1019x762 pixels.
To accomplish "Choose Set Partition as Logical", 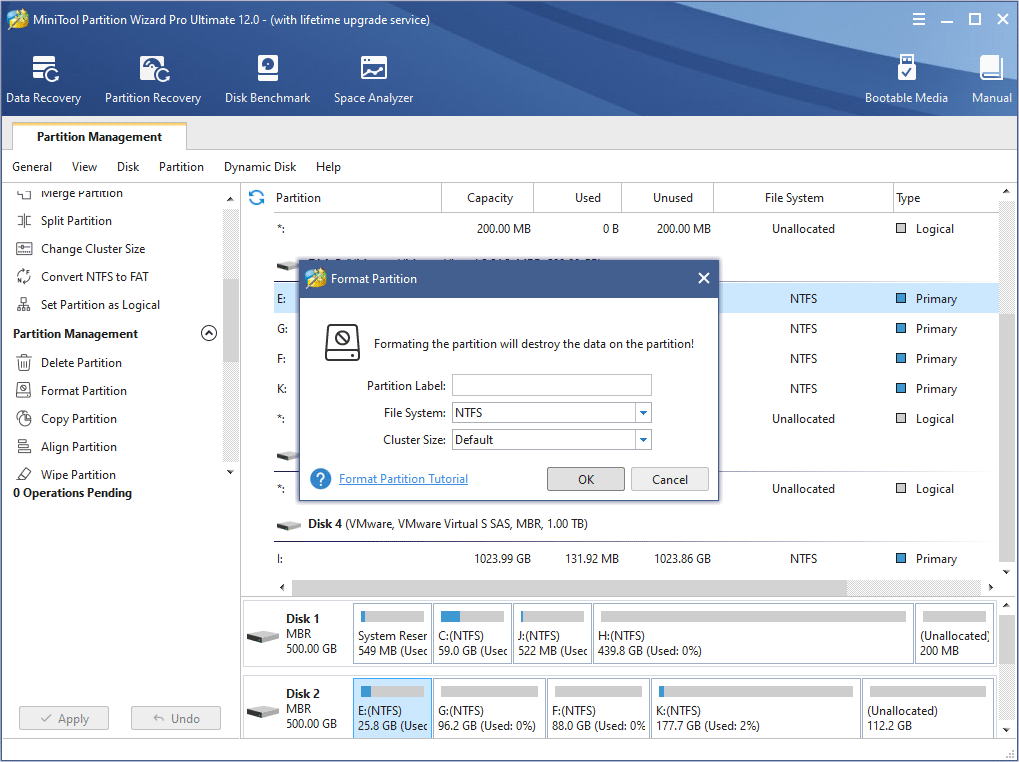I will click(100, 305).
